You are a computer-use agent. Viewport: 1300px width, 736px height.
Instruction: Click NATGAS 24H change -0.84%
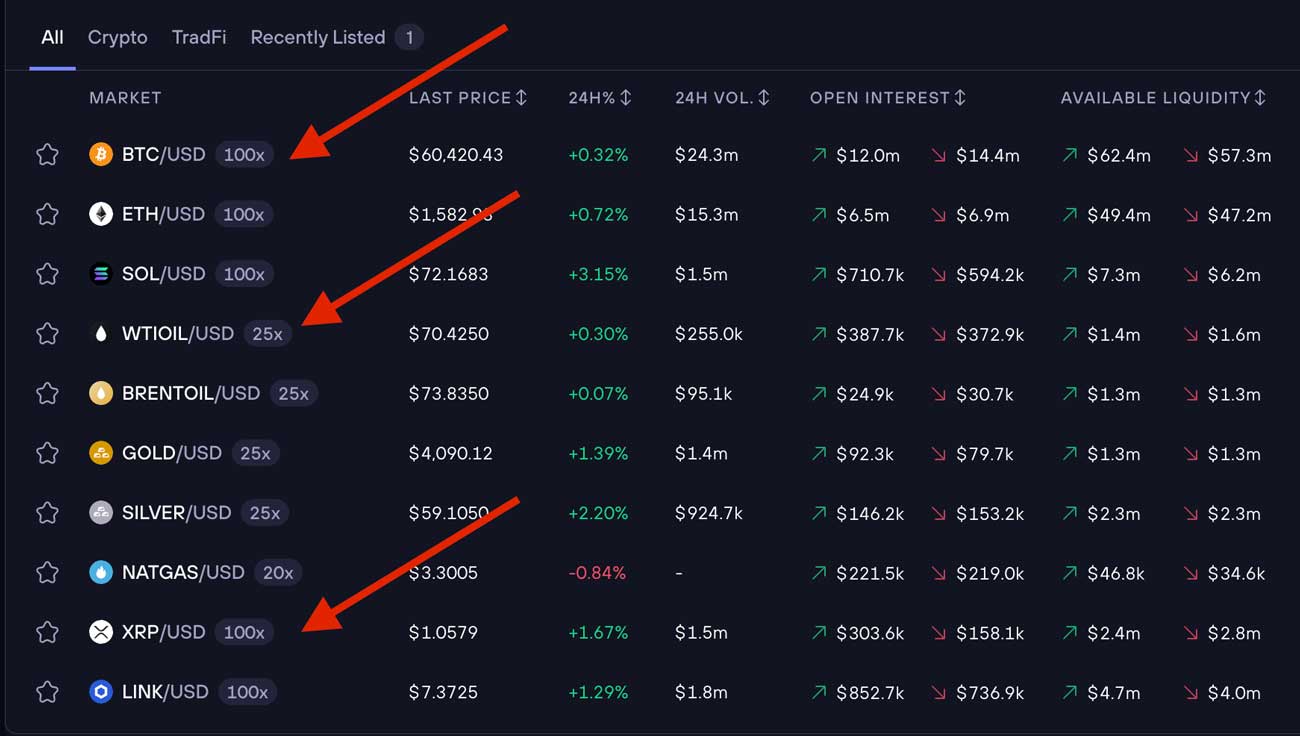click(597, 573)
